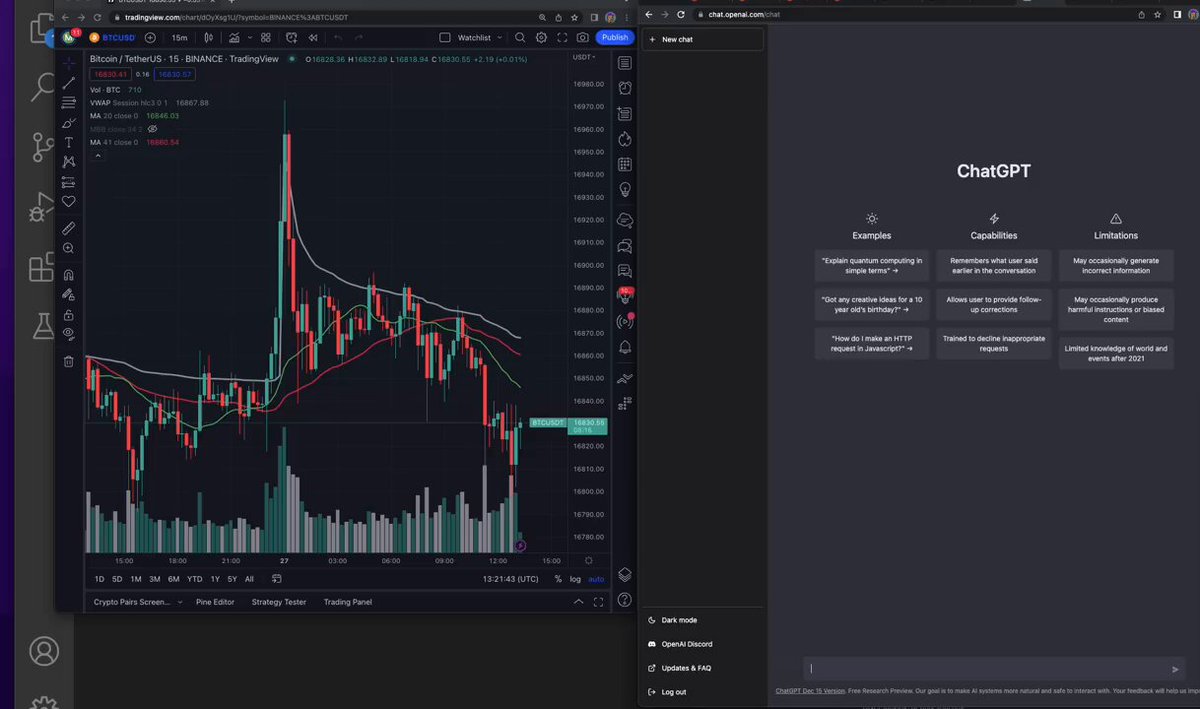Open the candlestick chart type selector

pyautogui.click(x=209, y=37)
